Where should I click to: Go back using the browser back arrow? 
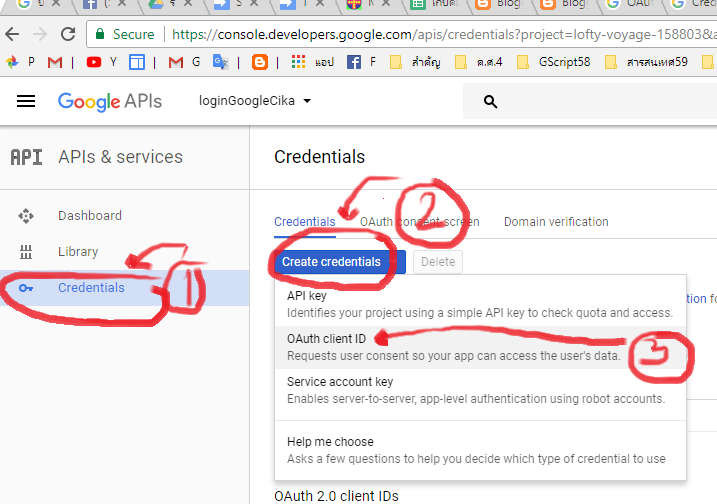click(12, 34)
